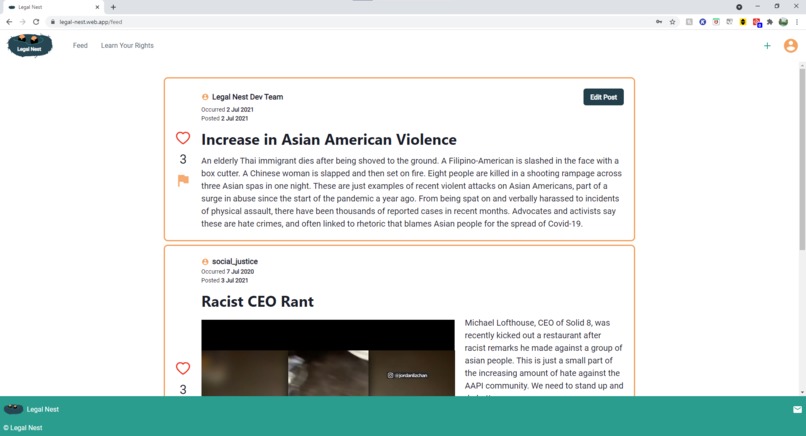Click the scrollbar down arrow
Image resolution: width=806 pixels, height=436 pixels.
[x=802, y=392]
